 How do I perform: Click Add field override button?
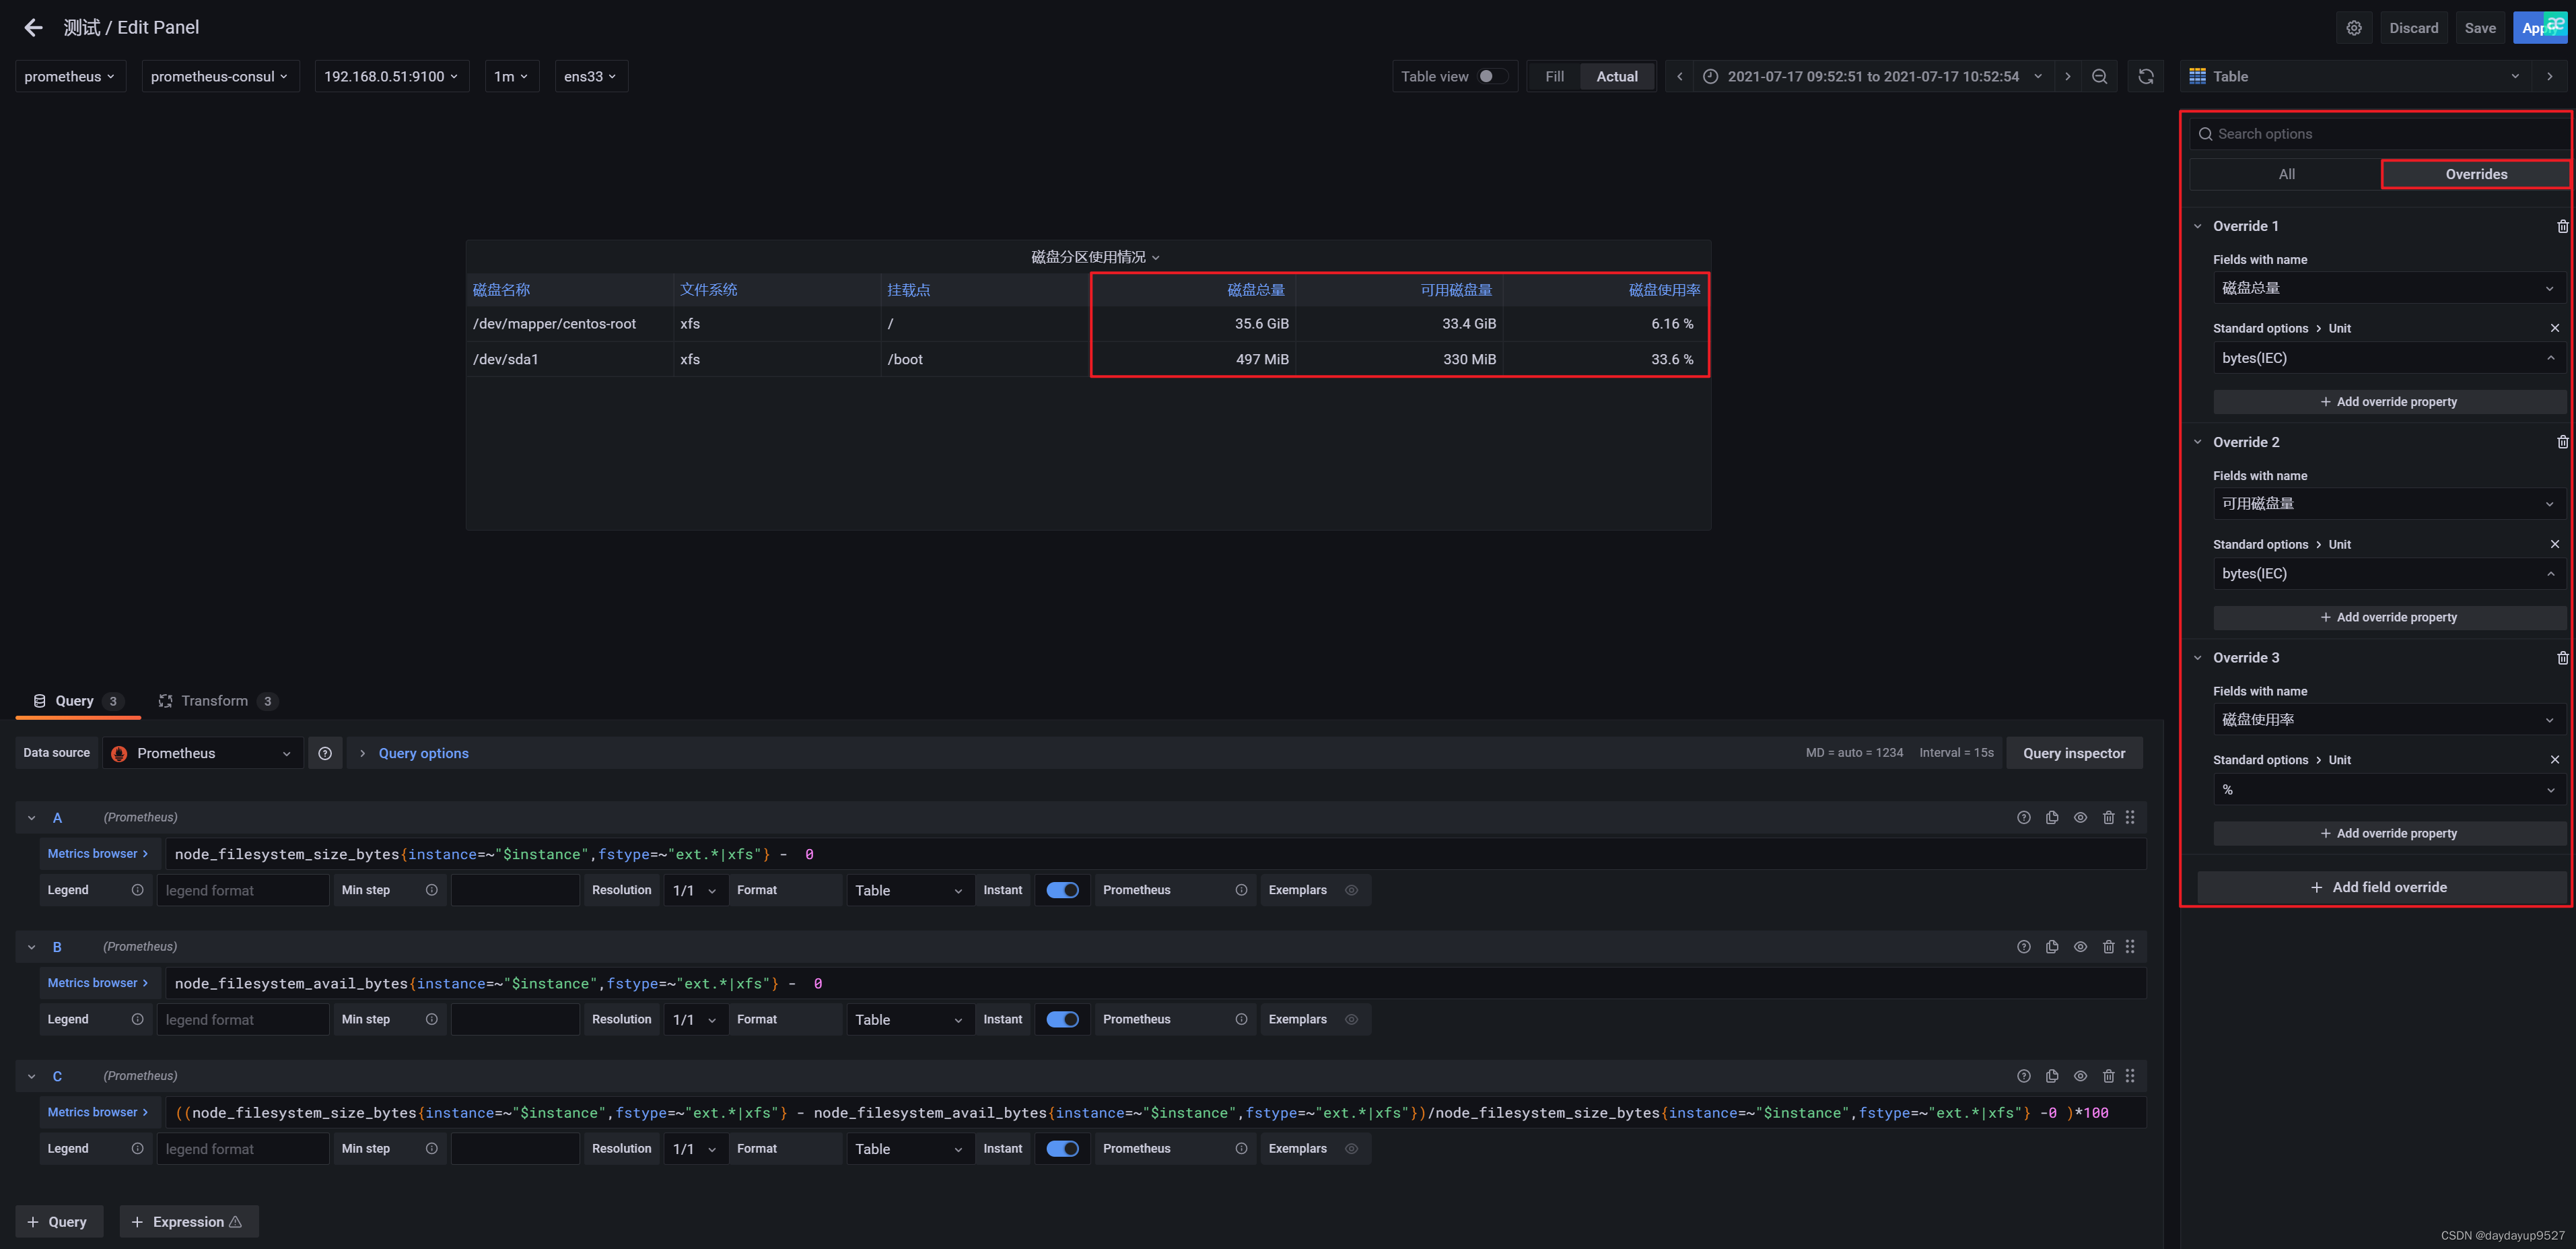pos(2380,887)
